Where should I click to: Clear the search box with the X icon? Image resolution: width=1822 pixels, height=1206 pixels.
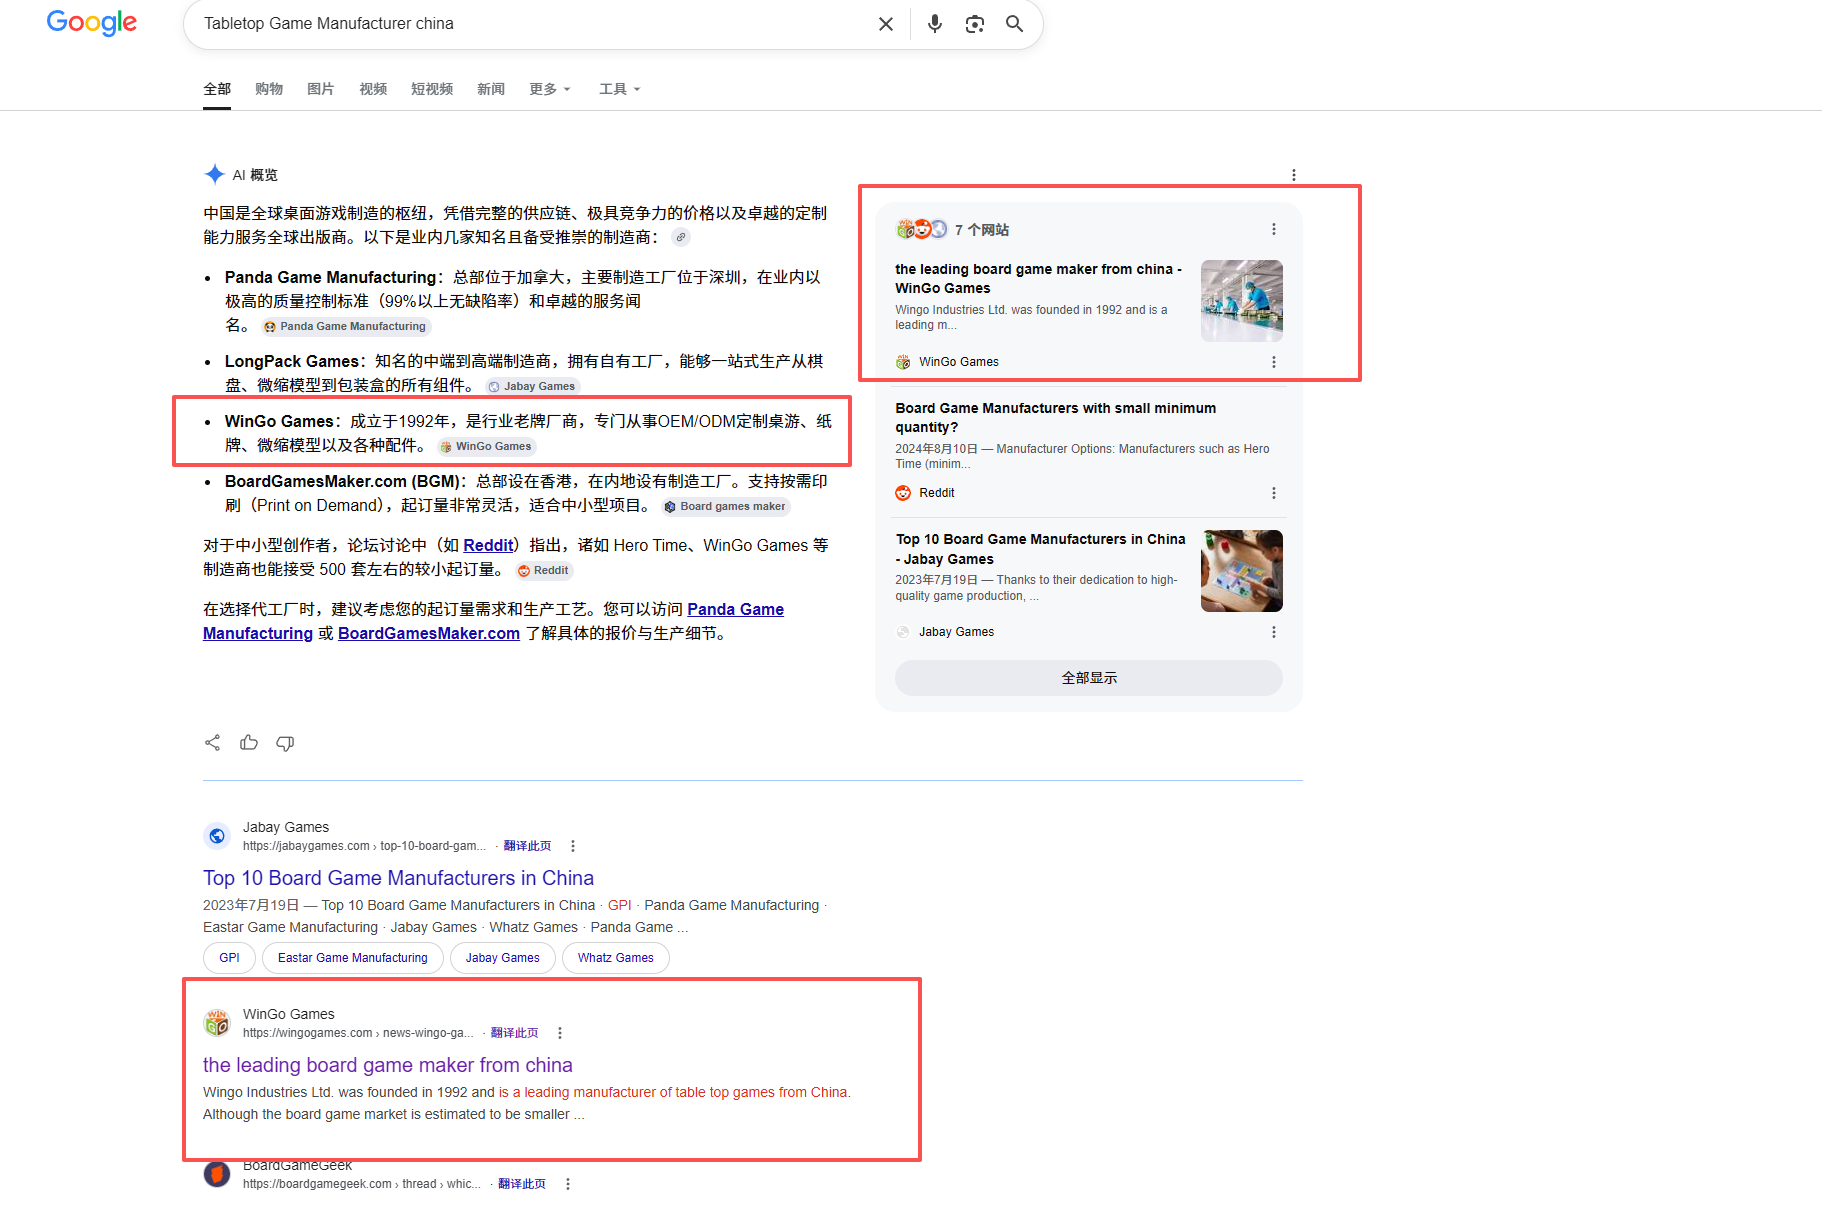(886, 24)
